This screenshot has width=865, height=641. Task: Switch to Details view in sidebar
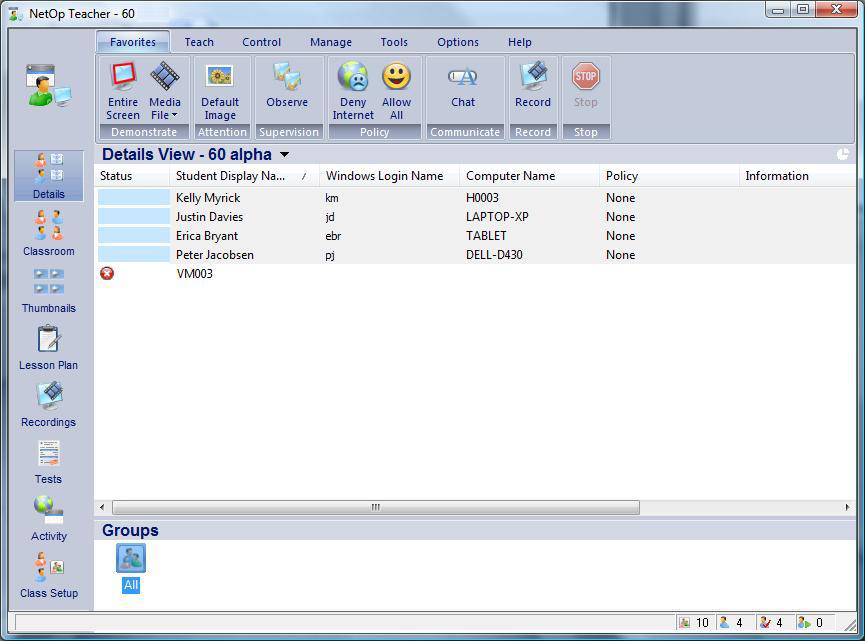(x=49, y=176)
